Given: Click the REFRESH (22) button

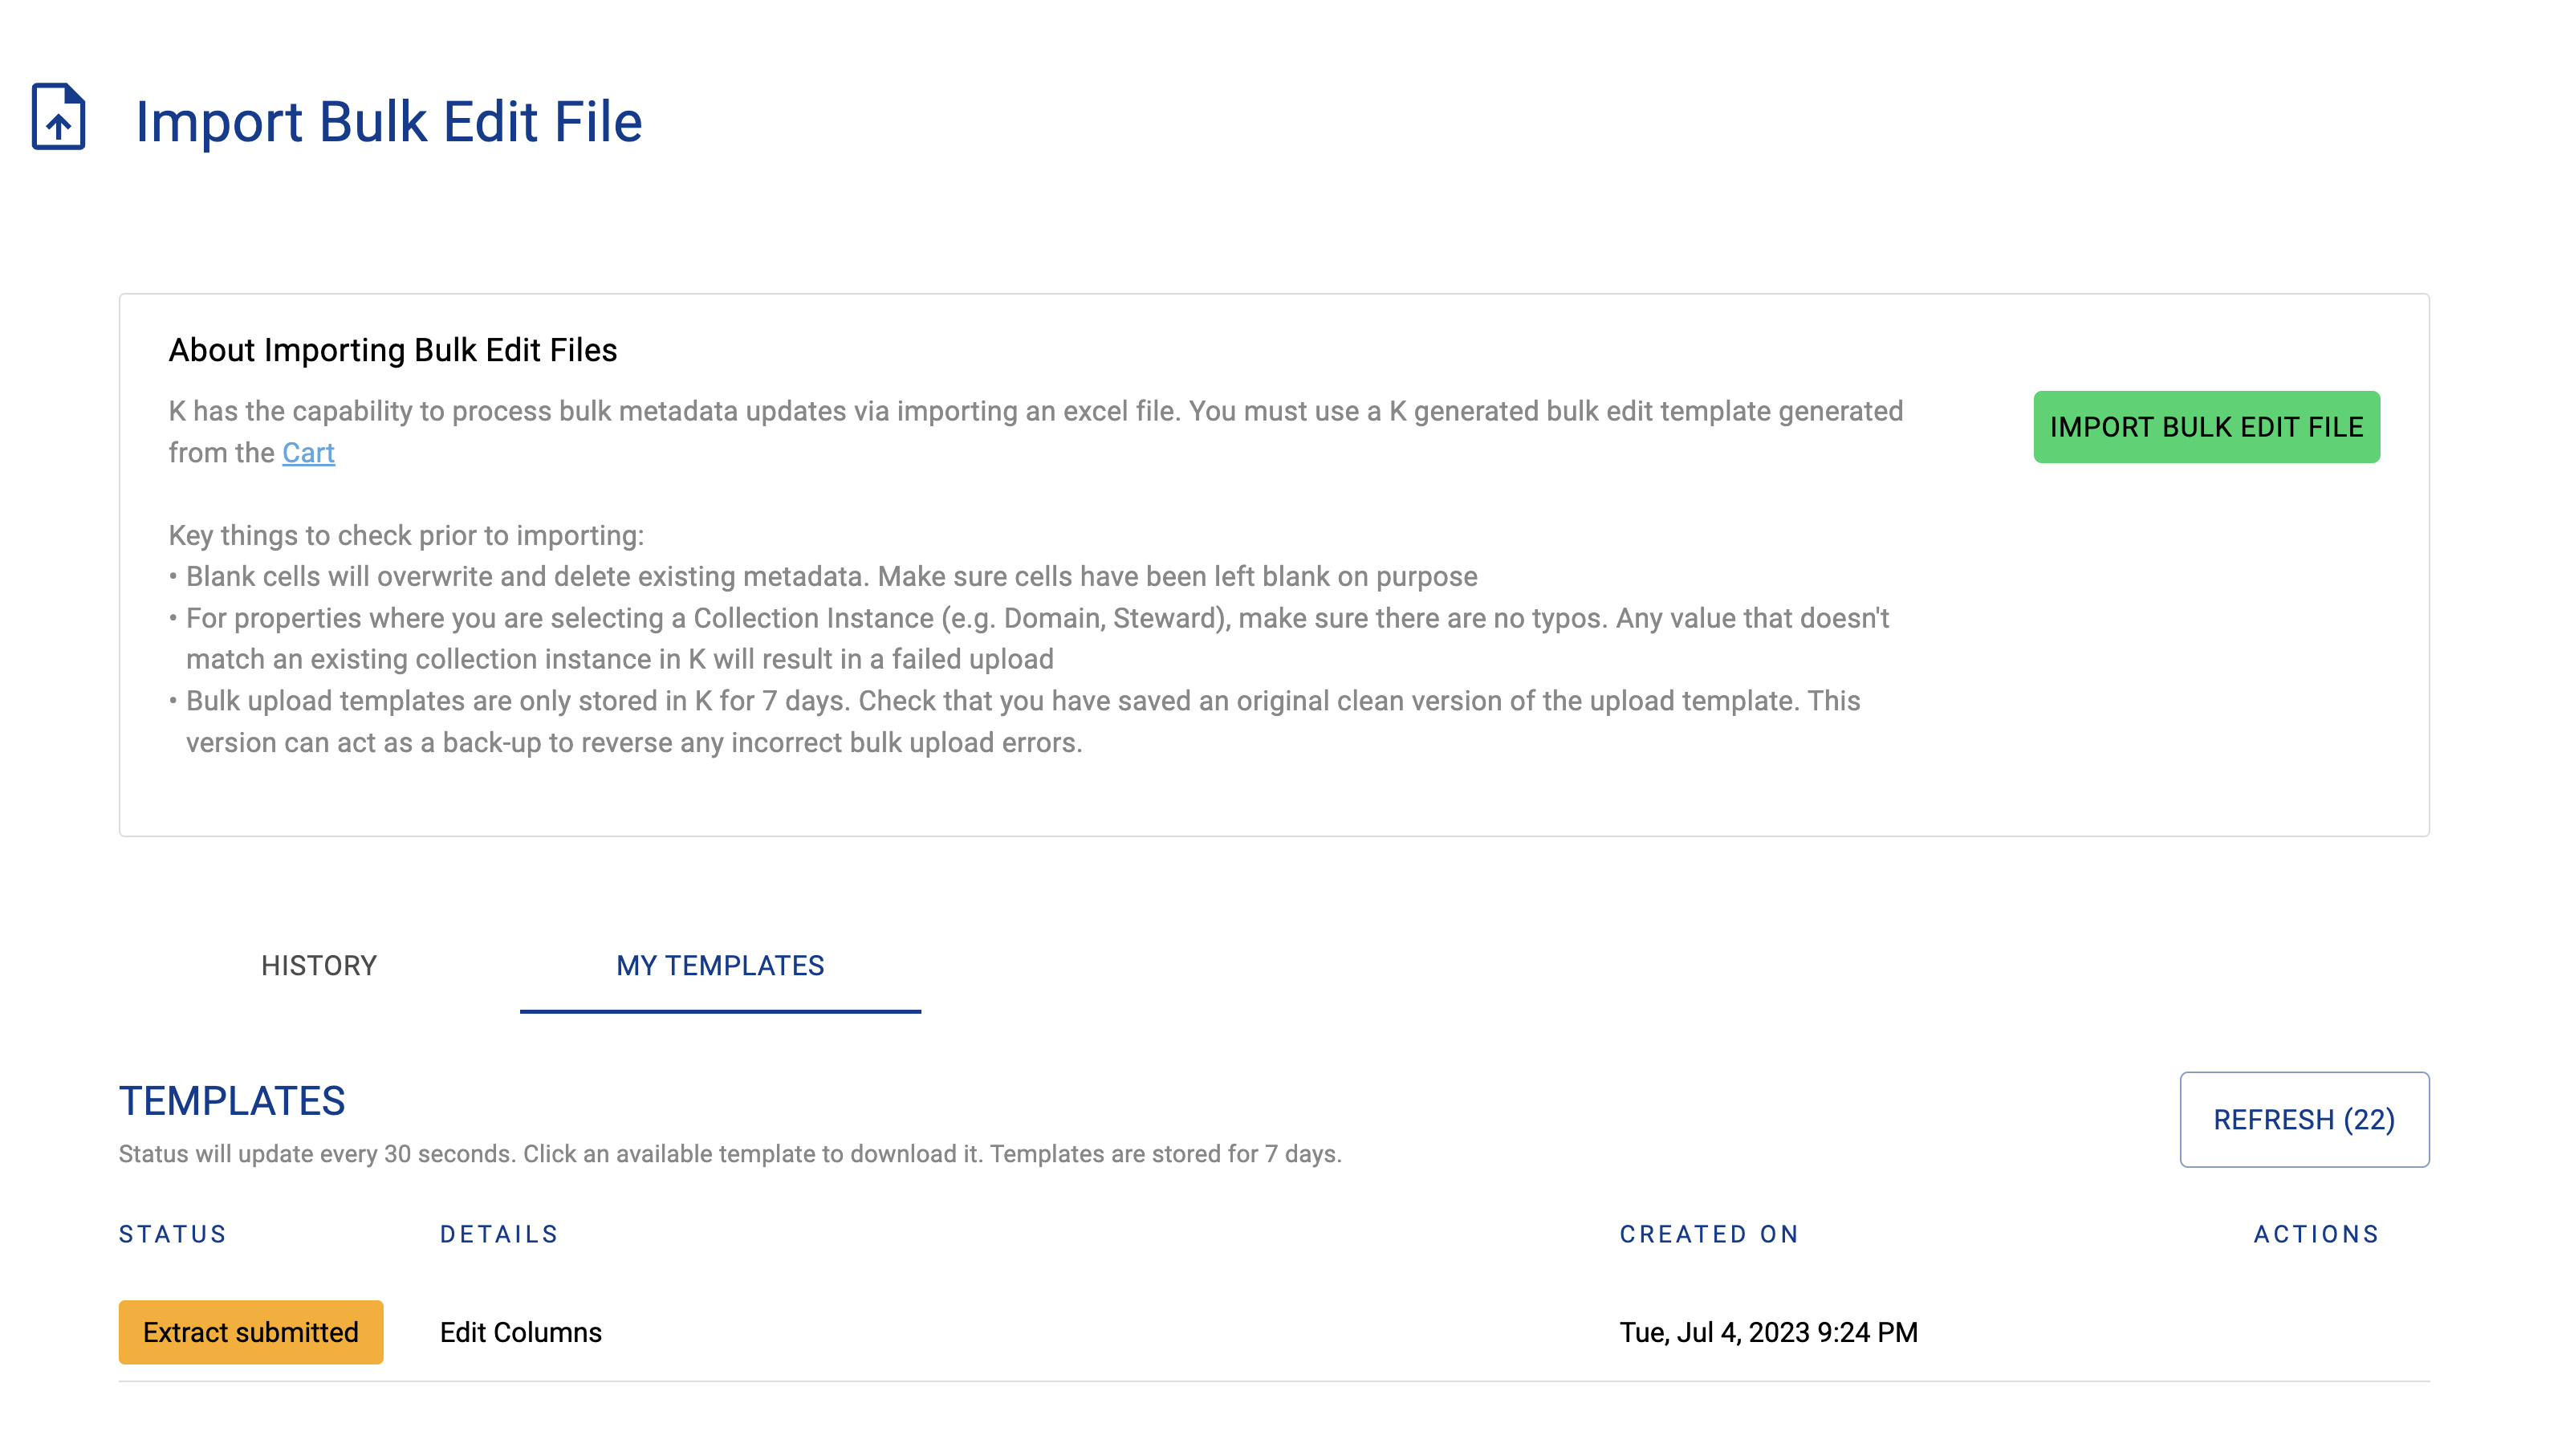Looking at the screenshot, I should (2304, 1120).
